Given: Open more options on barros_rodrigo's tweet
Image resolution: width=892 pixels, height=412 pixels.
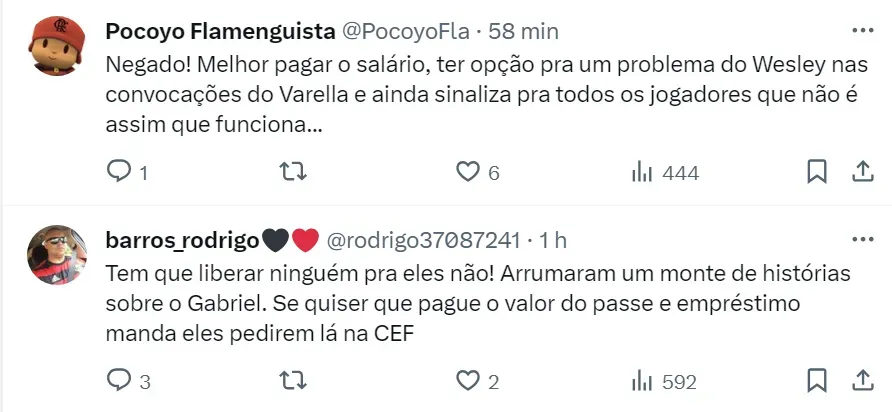Looking at the screenshot, I should (861, 240).
